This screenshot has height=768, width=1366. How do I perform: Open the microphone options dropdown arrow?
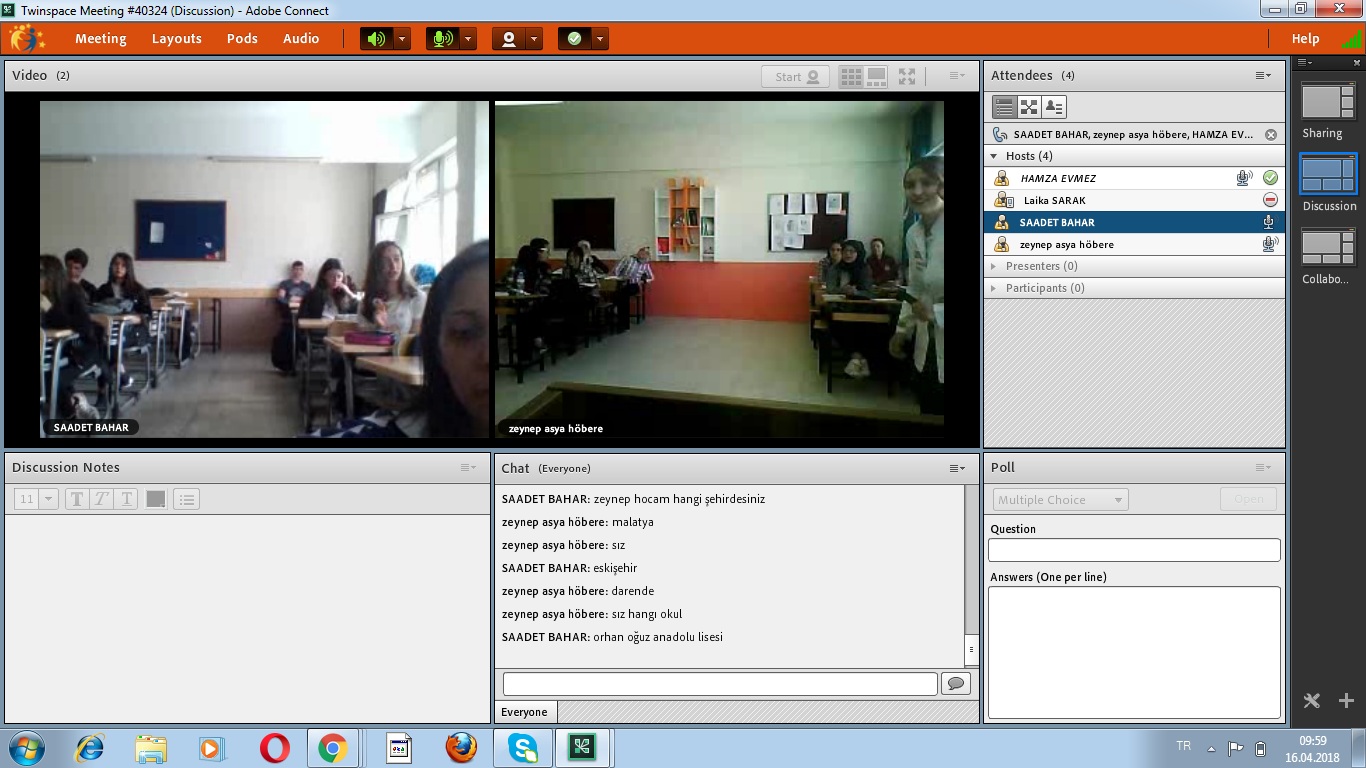click(x=468, y=39)
